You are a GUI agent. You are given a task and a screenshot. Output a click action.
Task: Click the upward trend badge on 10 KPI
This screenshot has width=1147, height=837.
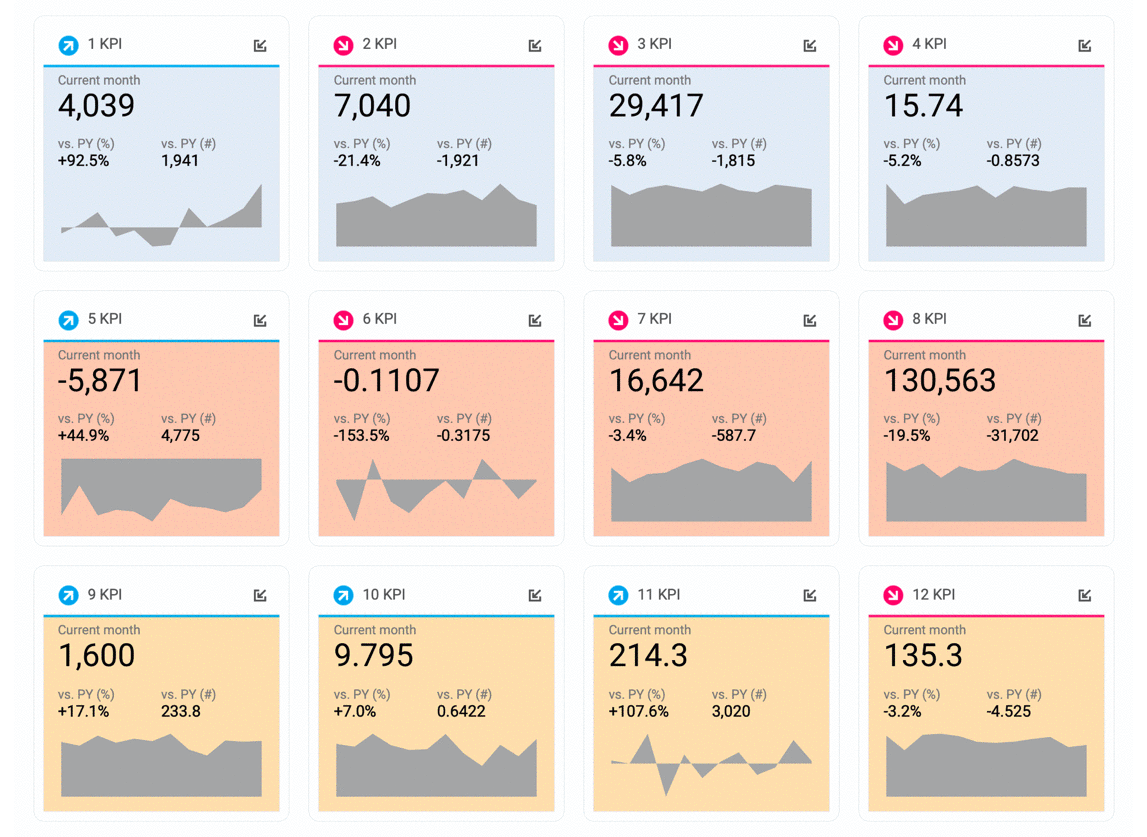[x=344, y=594]
